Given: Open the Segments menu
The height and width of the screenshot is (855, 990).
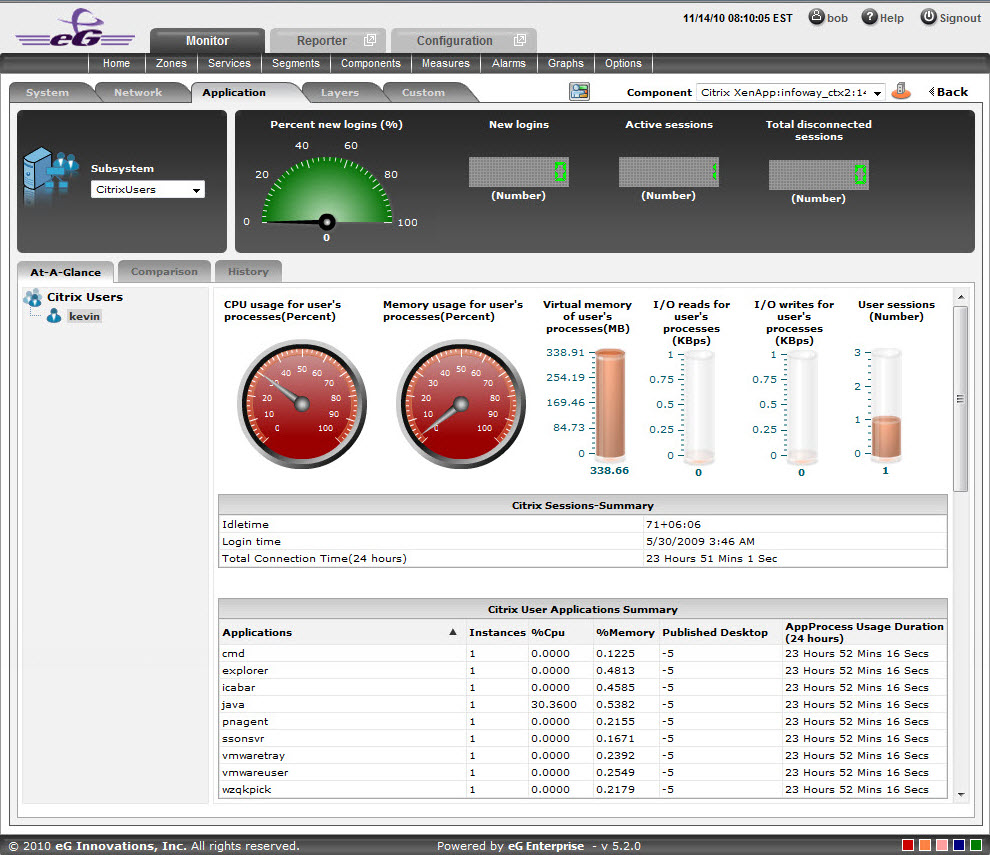Looking at the screenshot, I should pos(295,63).
